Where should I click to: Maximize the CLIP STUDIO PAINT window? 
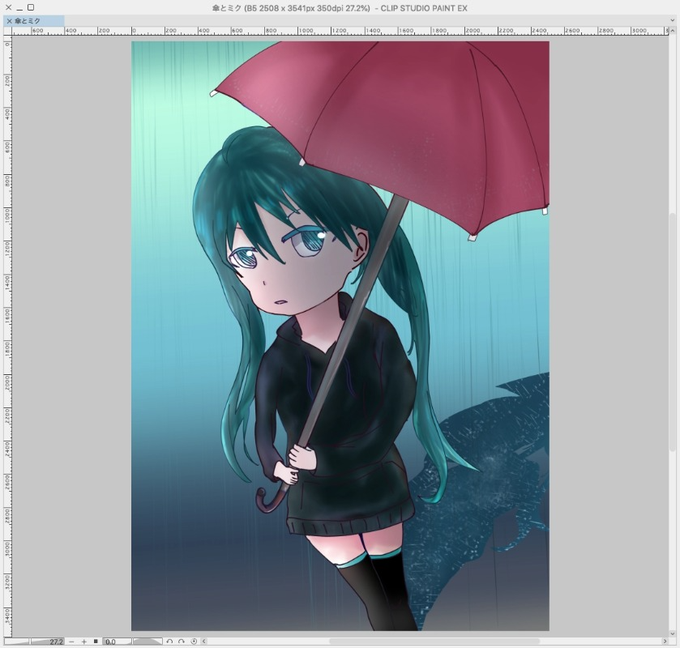[x=30, y=7]
